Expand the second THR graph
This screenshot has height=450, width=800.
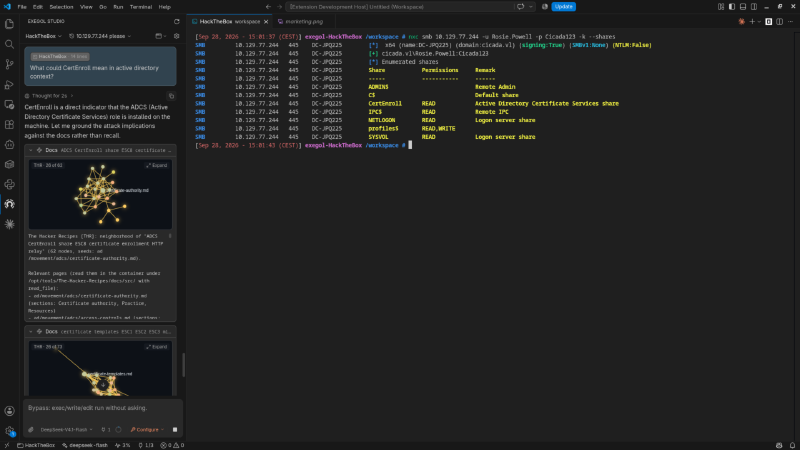157,347
